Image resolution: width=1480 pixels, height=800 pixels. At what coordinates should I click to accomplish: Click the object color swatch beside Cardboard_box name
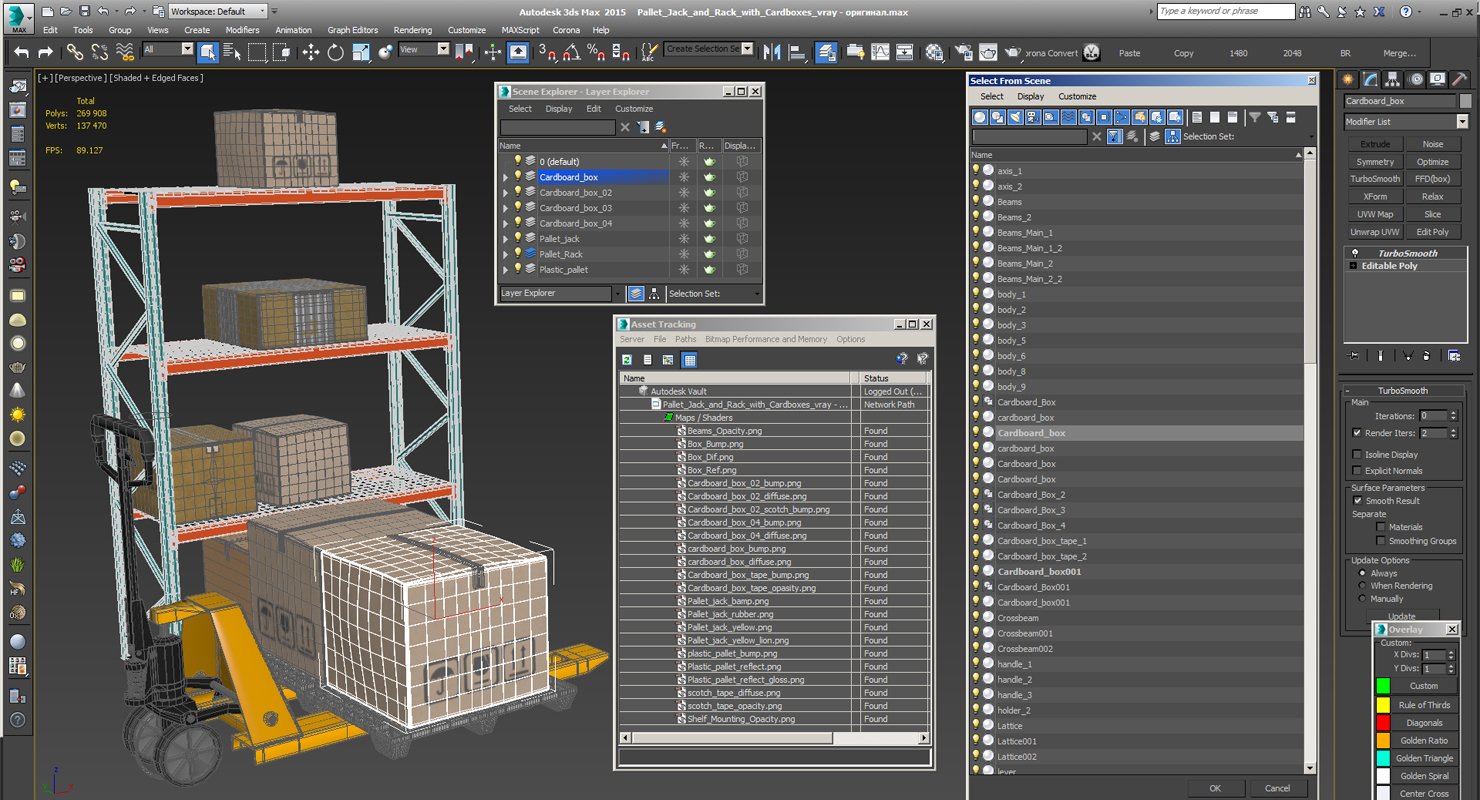[1465, 101]
